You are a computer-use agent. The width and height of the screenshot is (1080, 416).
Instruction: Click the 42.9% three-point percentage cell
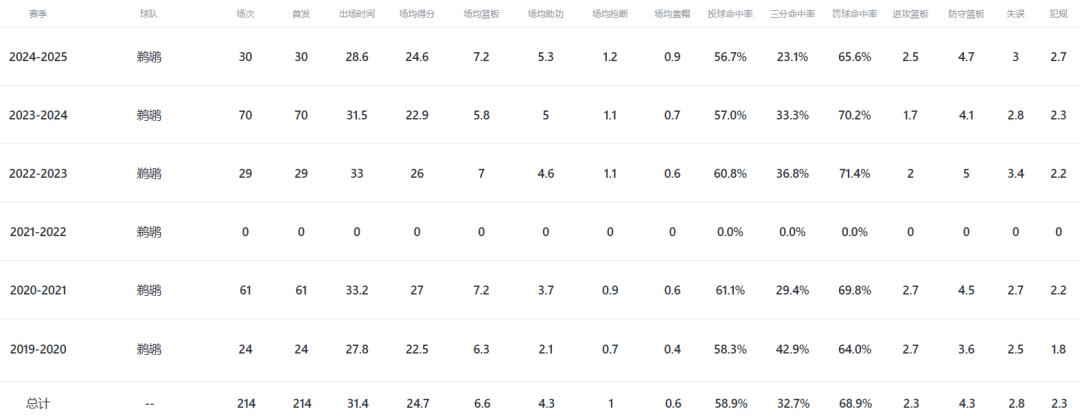[x=792, y=349]
